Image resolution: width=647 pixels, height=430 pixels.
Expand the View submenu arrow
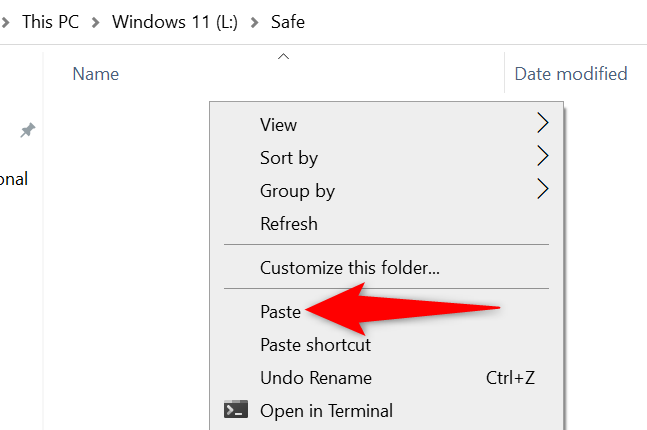[x=543, y=124]
